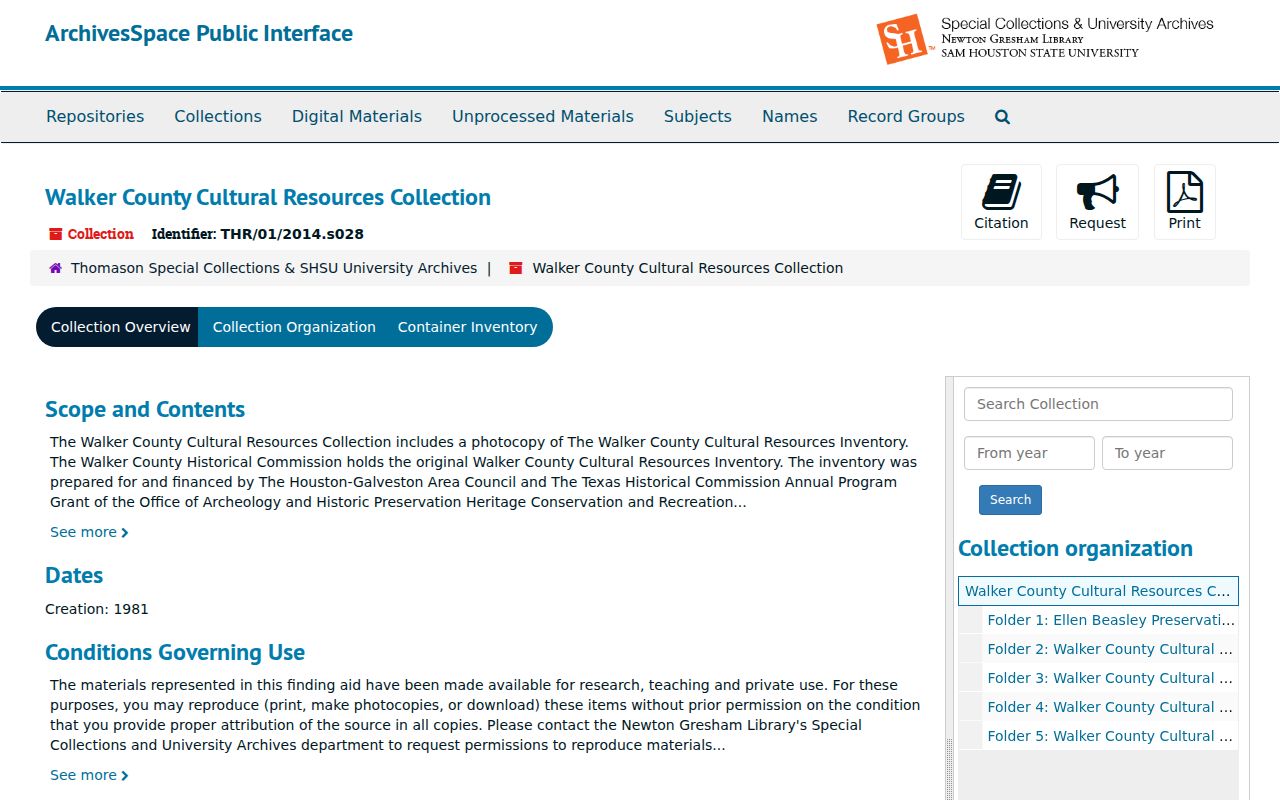The height and width of the screenshot is (800, 1280).
Task: Open Folder 4 in collection tree
Action: tap(1110, 707)
